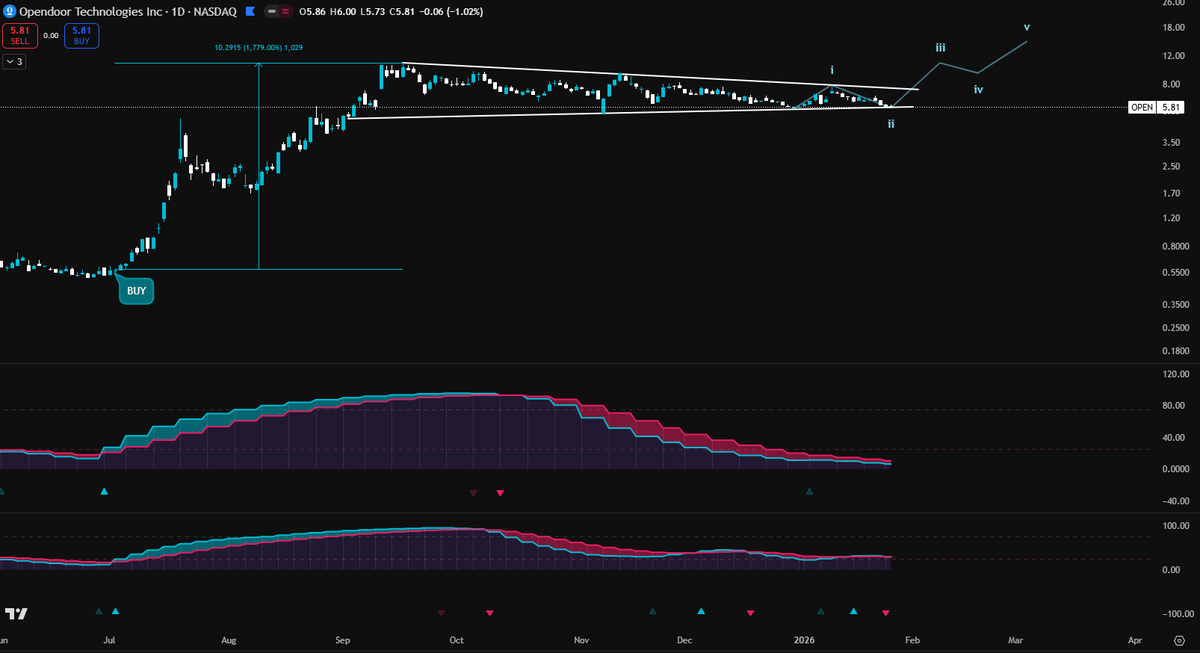1200x653 pixels.
Task: Select the Elliott wave label iii
Action: [x=941, y=47]
